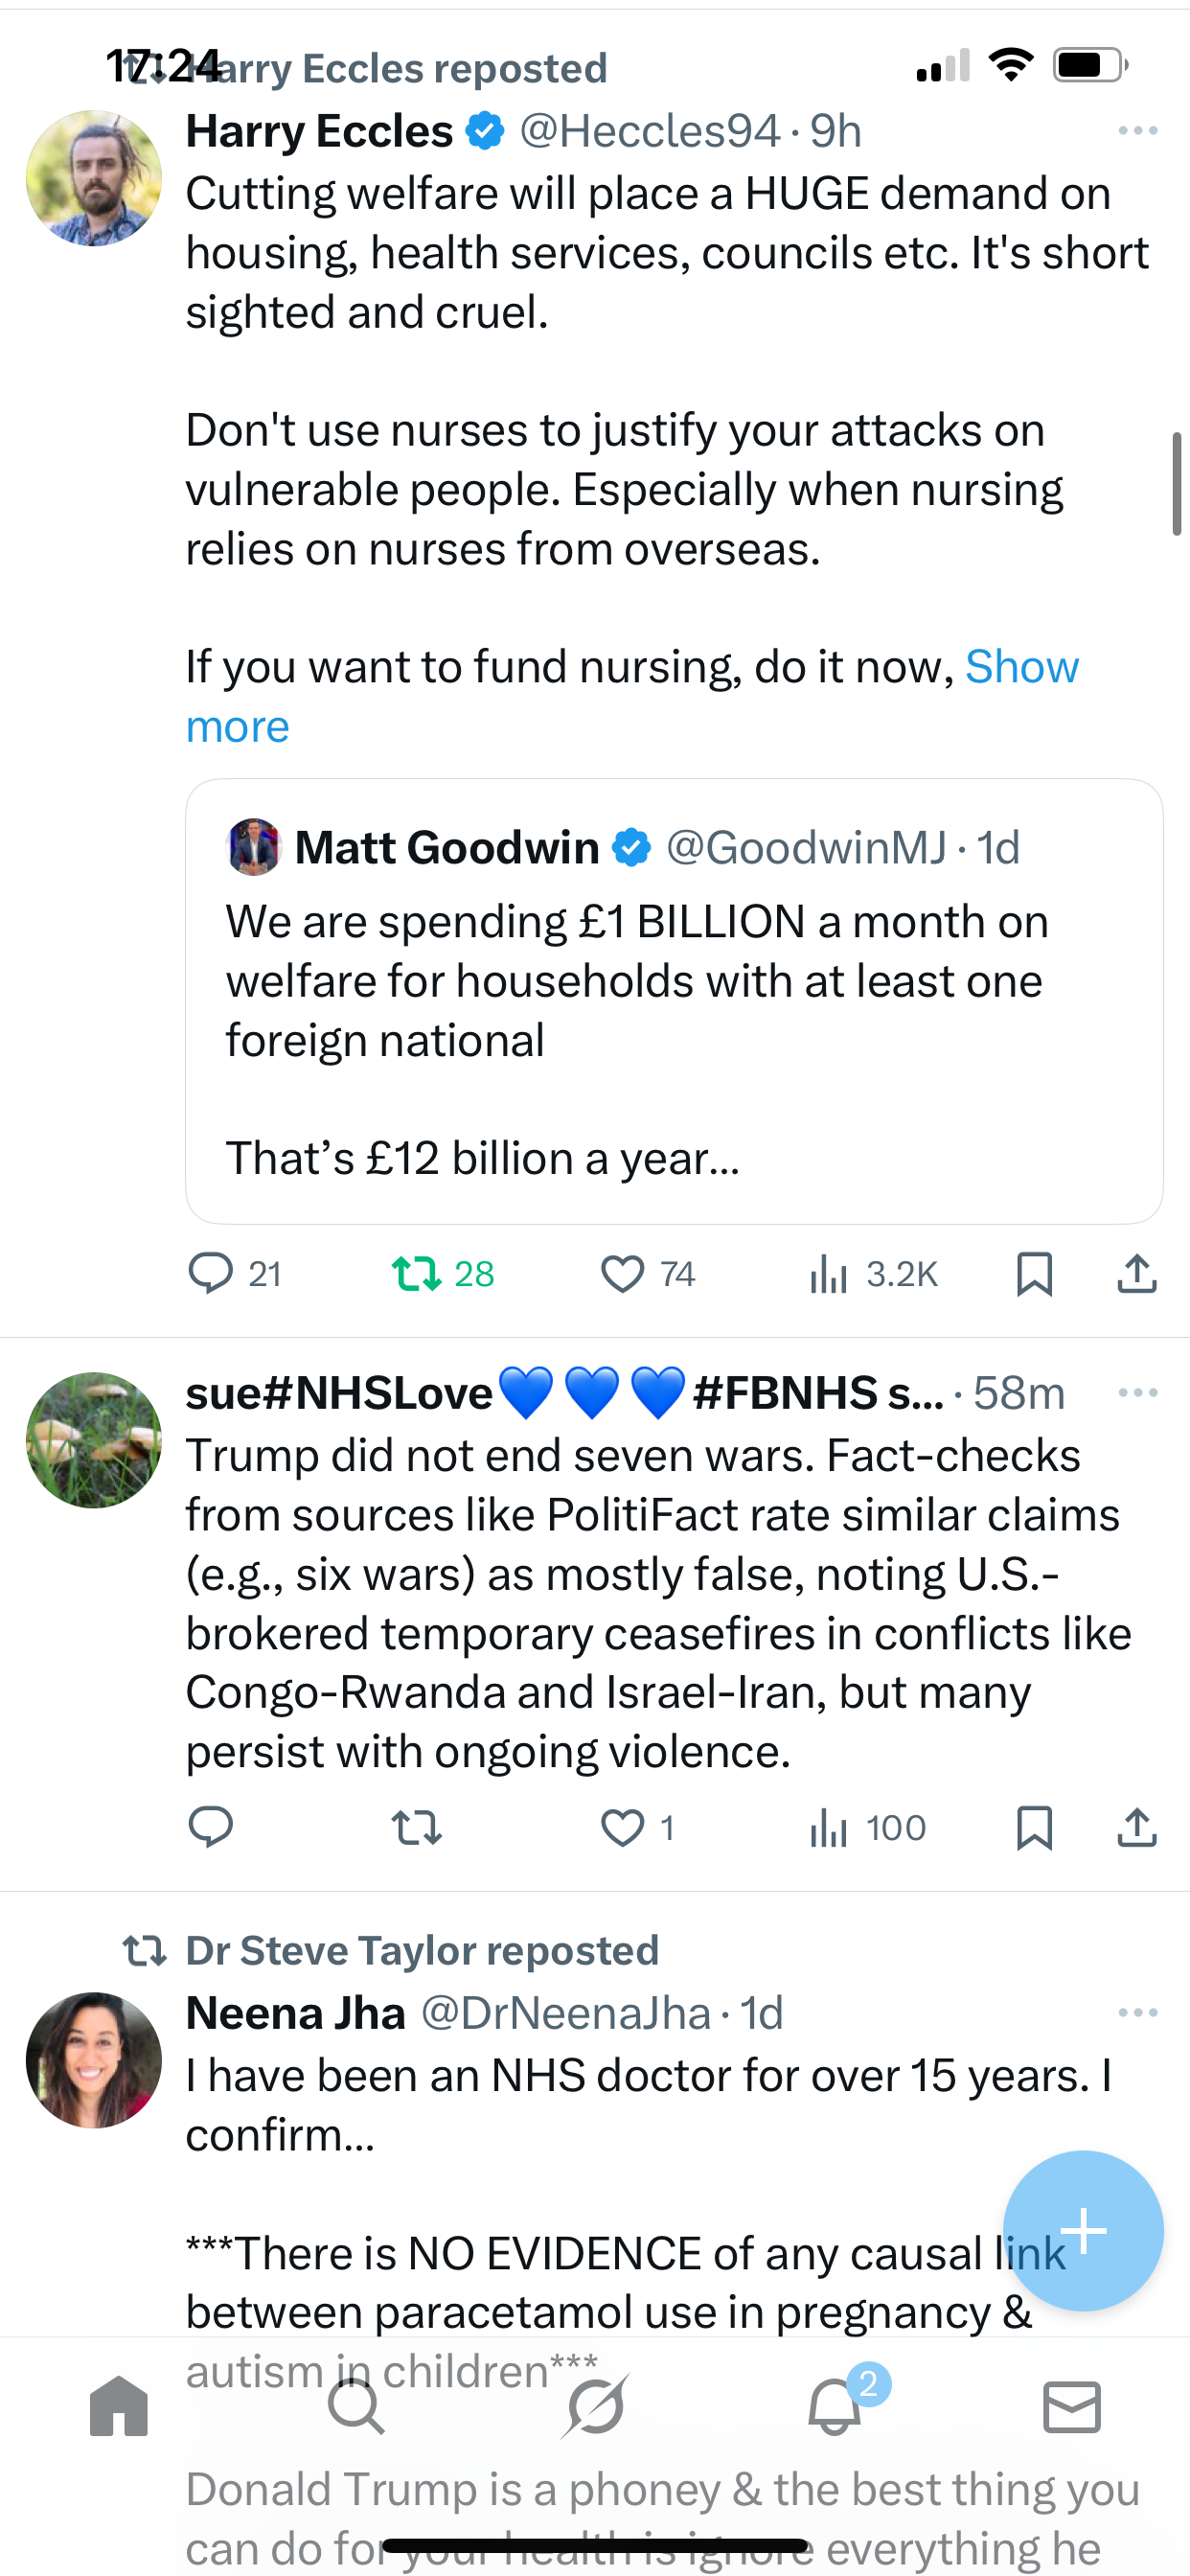Tap the compose new post button
Screen dimensions: 1190x2576
click(x=1083, y=2230)
